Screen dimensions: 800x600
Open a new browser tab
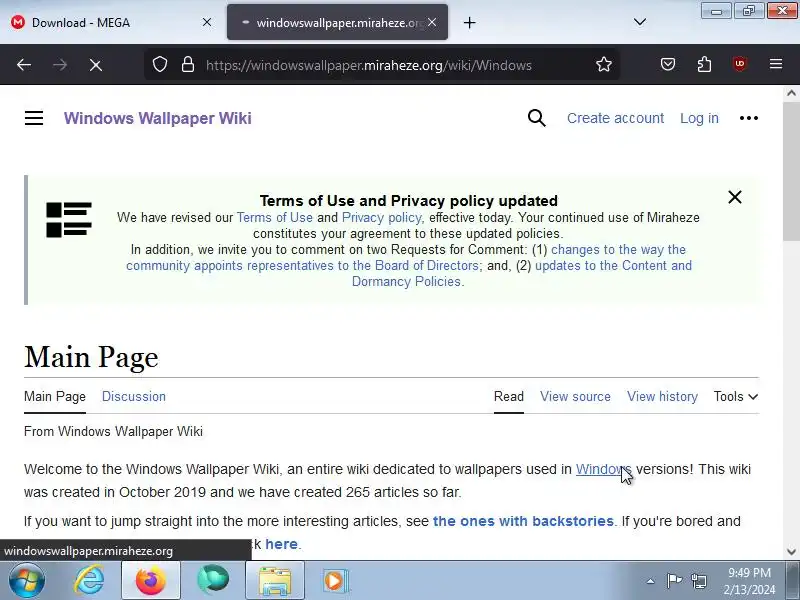[469, 22]
